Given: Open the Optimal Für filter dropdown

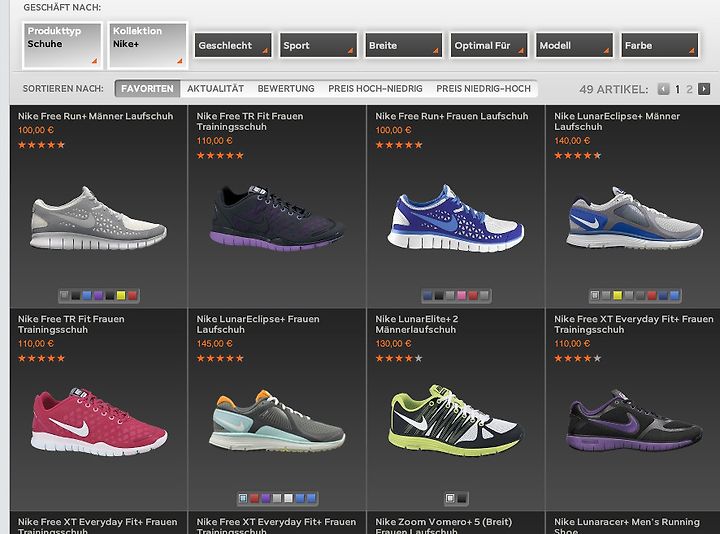Looking at the screenshot, I should pyautogui.click(x=489, y=45).
